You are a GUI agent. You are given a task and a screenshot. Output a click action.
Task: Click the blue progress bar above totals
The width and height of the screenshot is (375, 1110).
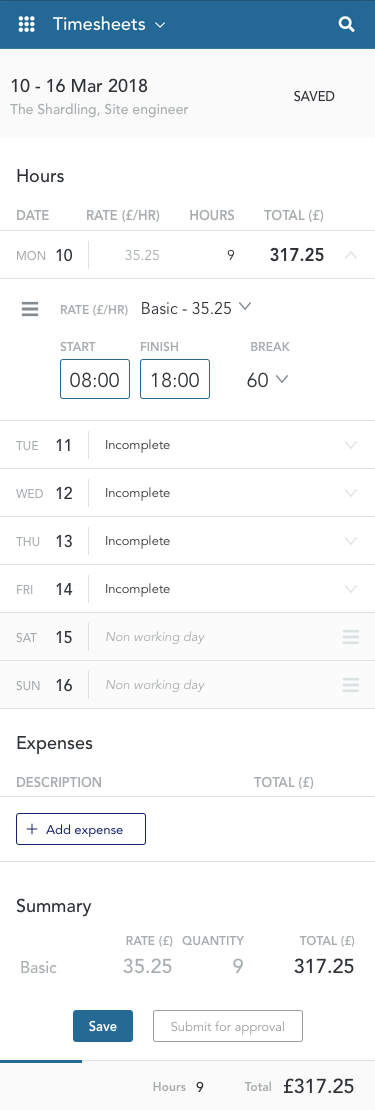click(x=41, y=1061)
